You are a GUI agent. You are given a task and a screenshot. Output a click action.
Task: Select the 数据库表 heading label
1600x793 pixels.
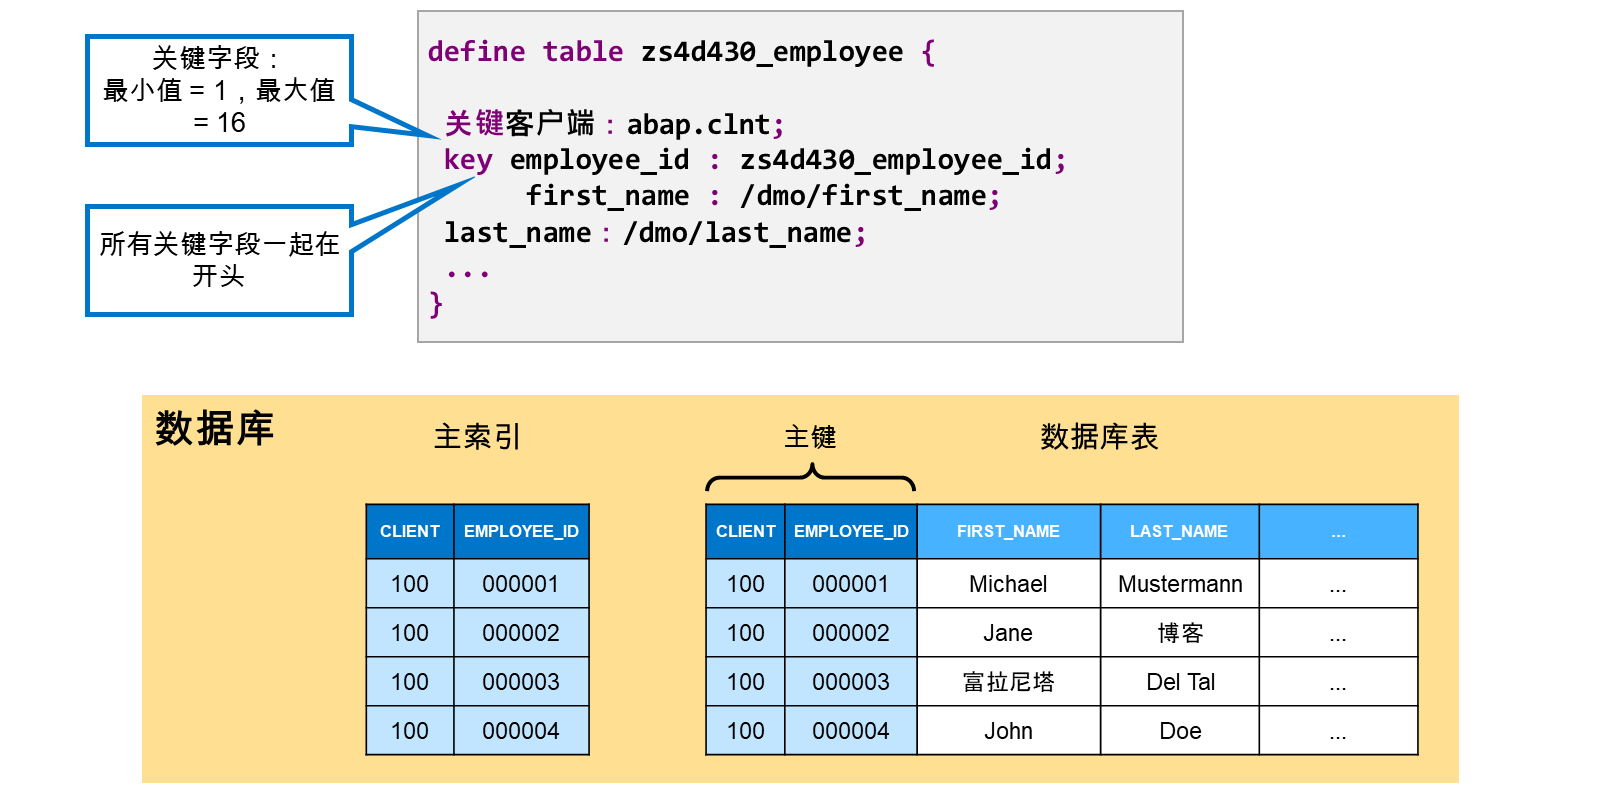[1099, 437]
